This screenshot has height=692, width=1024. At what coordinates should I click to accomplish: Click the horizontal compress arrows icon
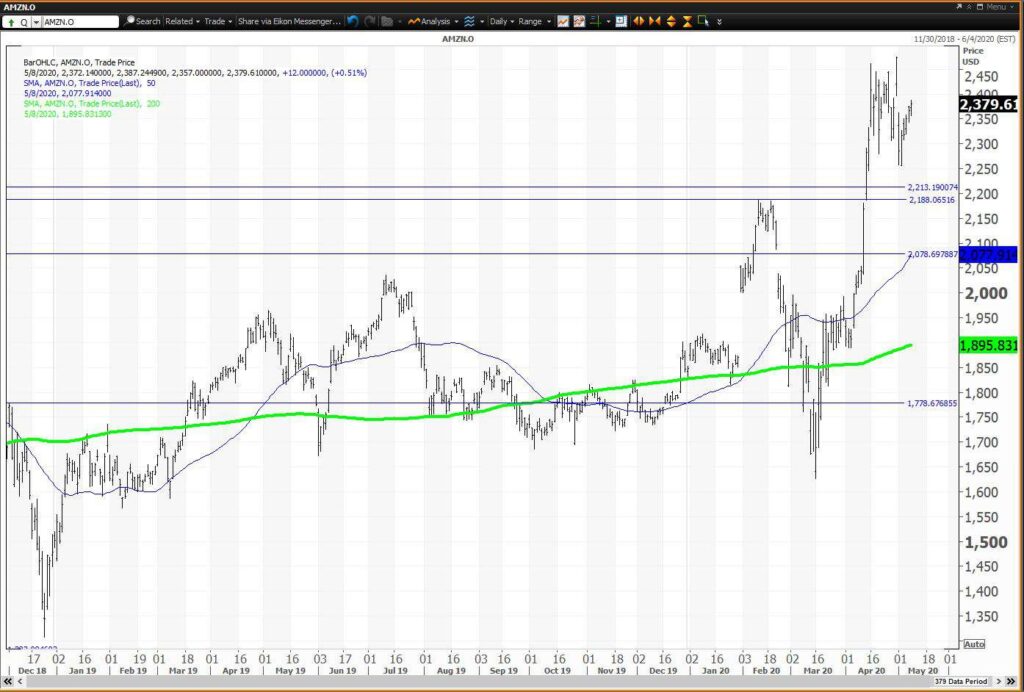pos(654,21)
